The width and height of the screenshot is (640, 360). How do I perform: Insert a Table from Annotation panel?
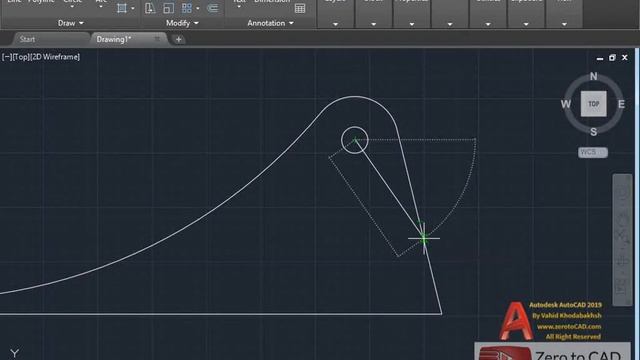tap(300, 9)
